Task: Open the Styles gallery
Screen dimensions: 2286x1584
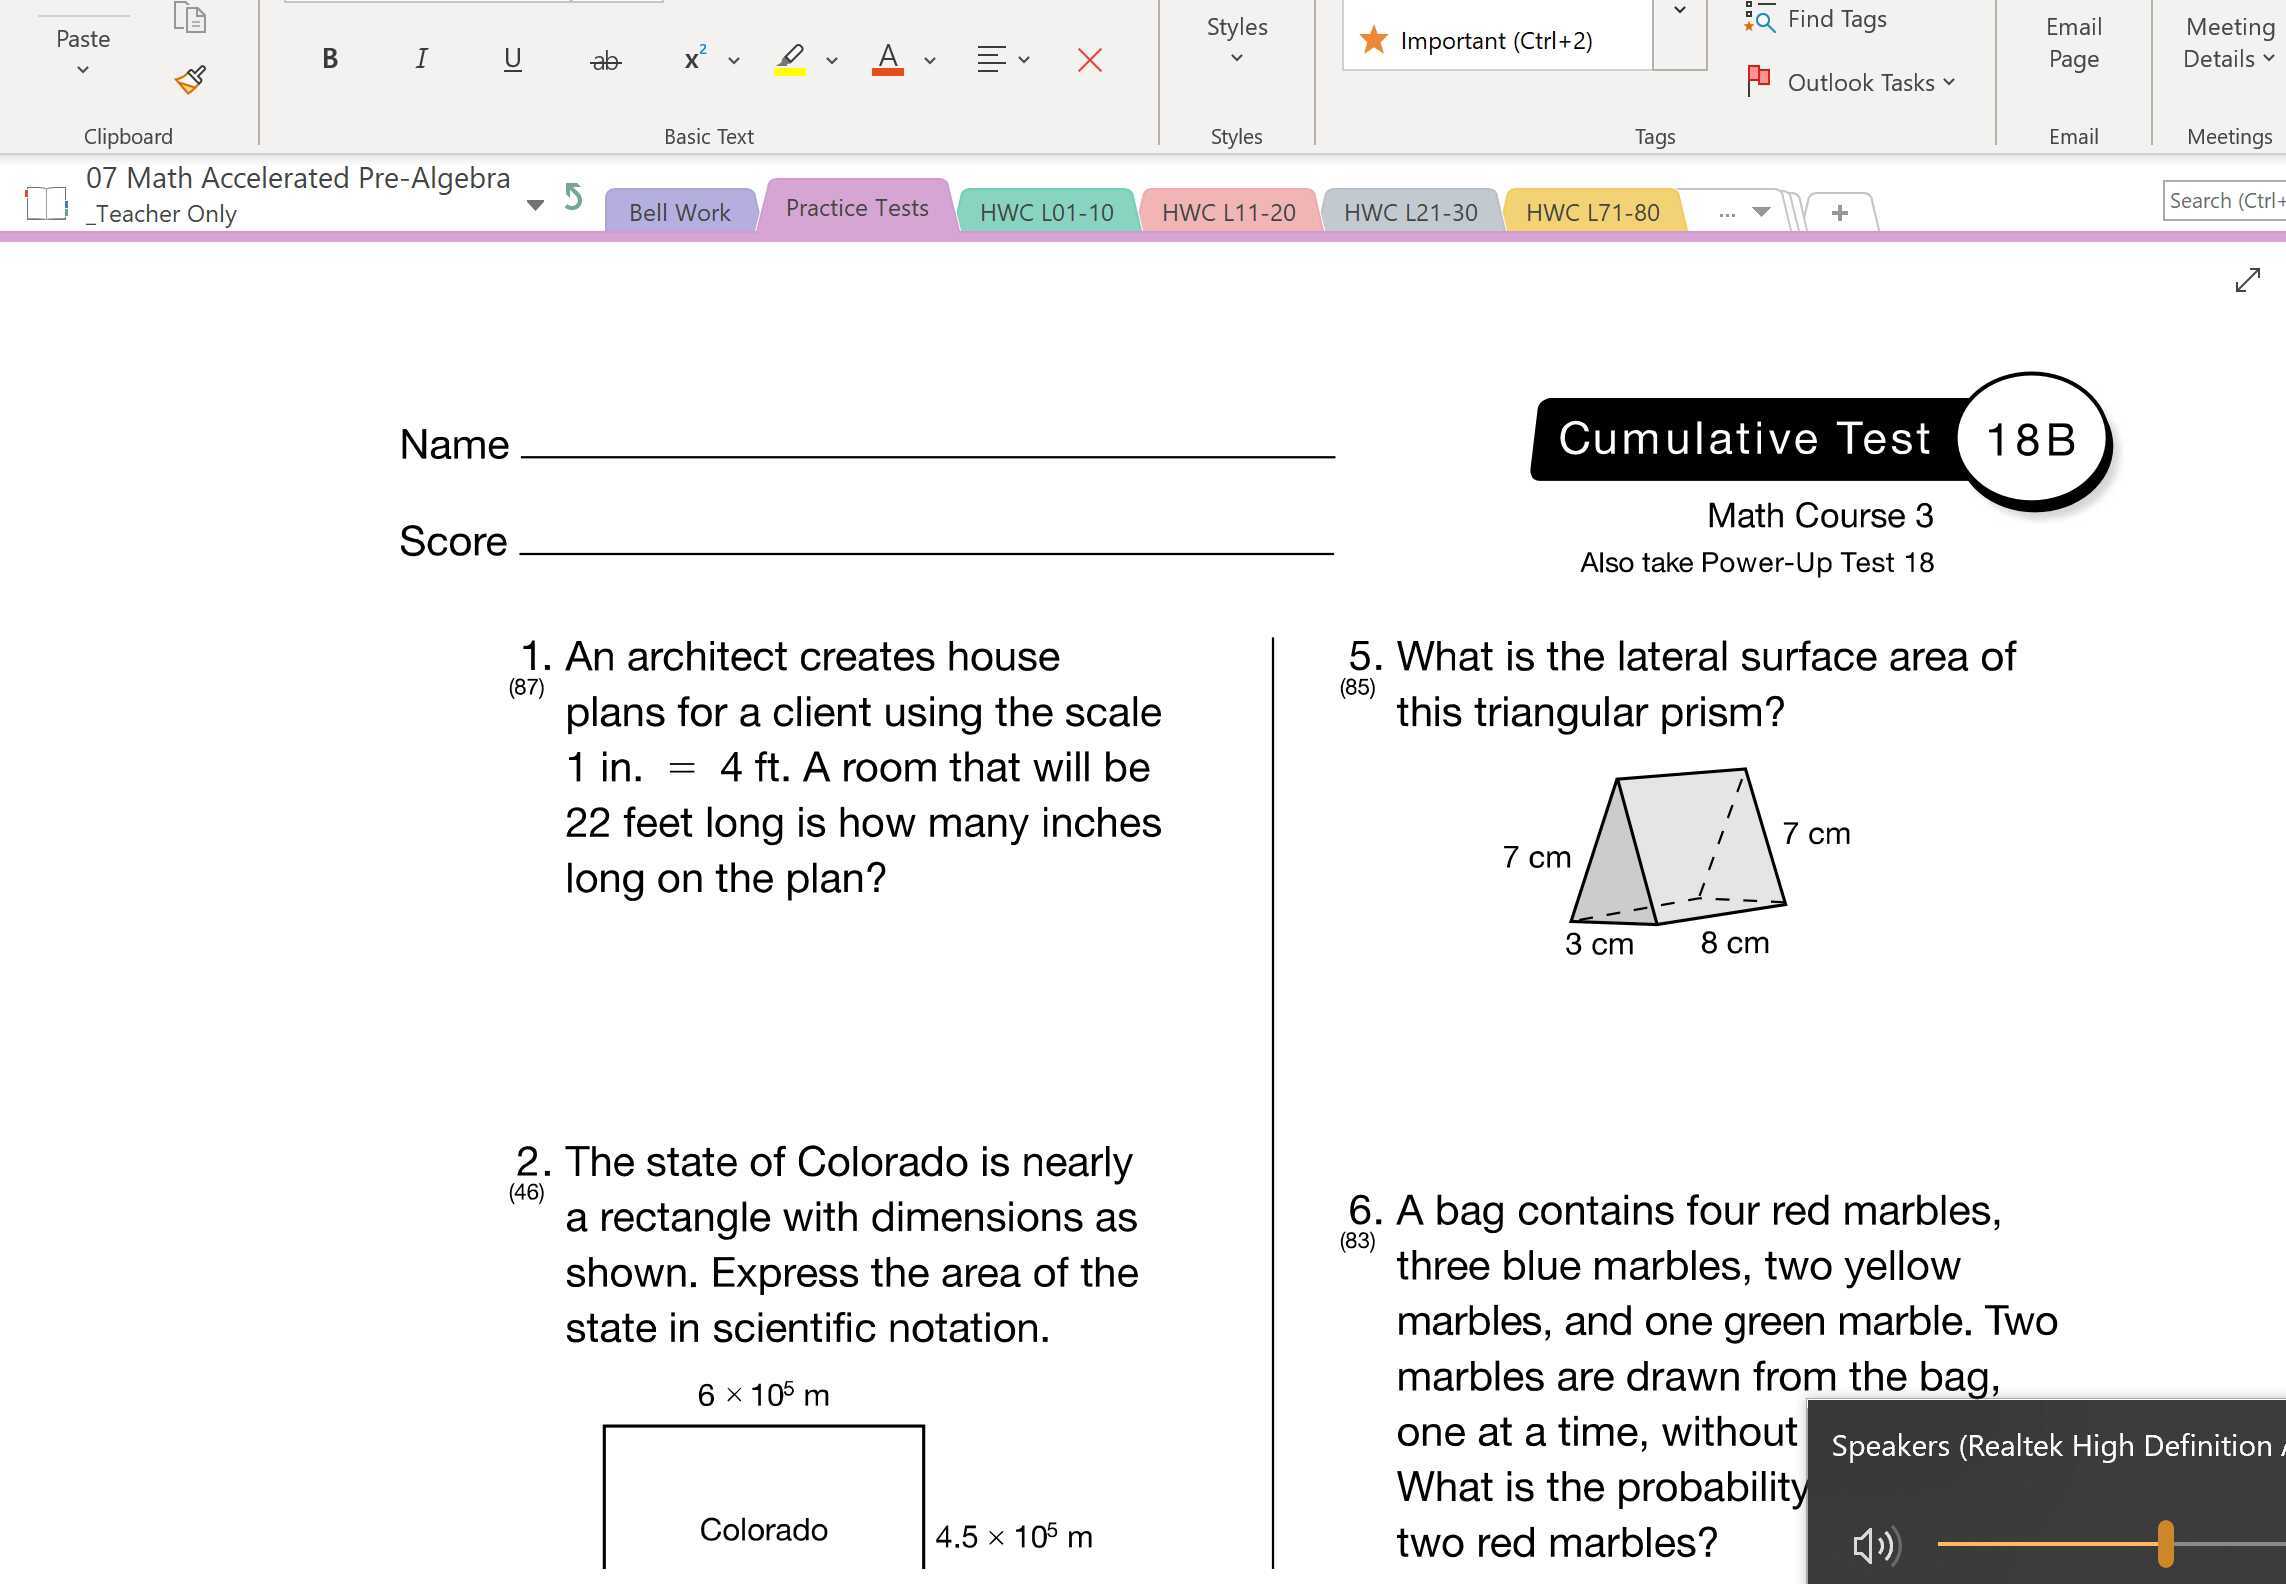Action: pyautogui.click(x=1237, y=40)
